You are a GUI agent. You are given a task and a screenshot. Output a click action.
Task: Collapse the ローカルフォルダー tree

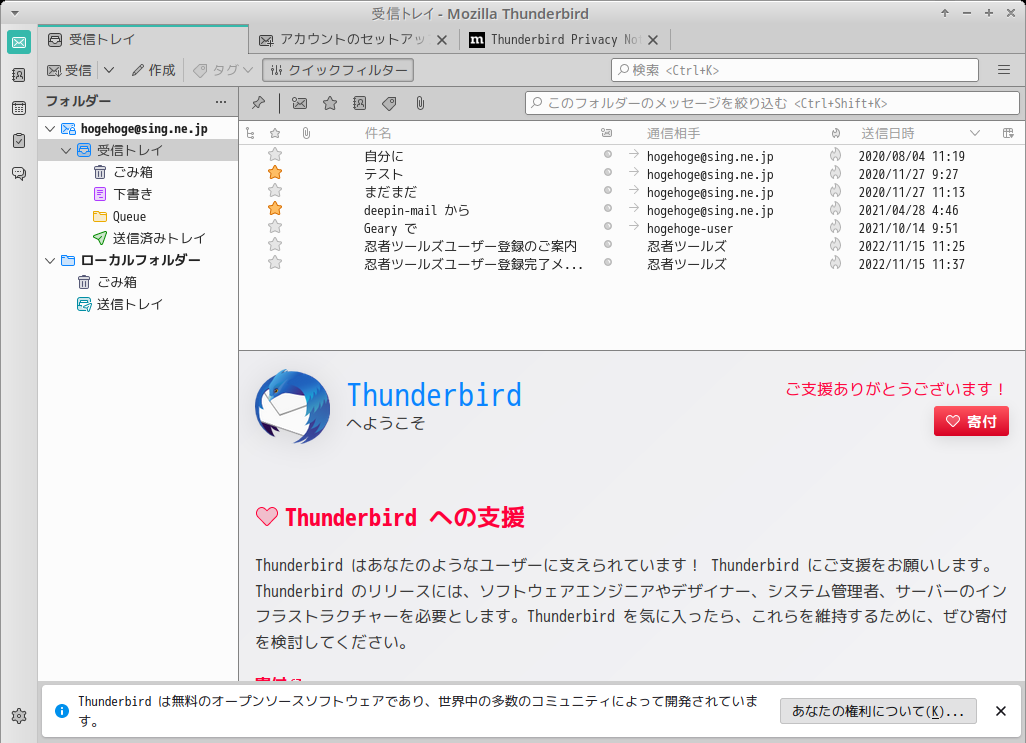(x=50, y=260)
